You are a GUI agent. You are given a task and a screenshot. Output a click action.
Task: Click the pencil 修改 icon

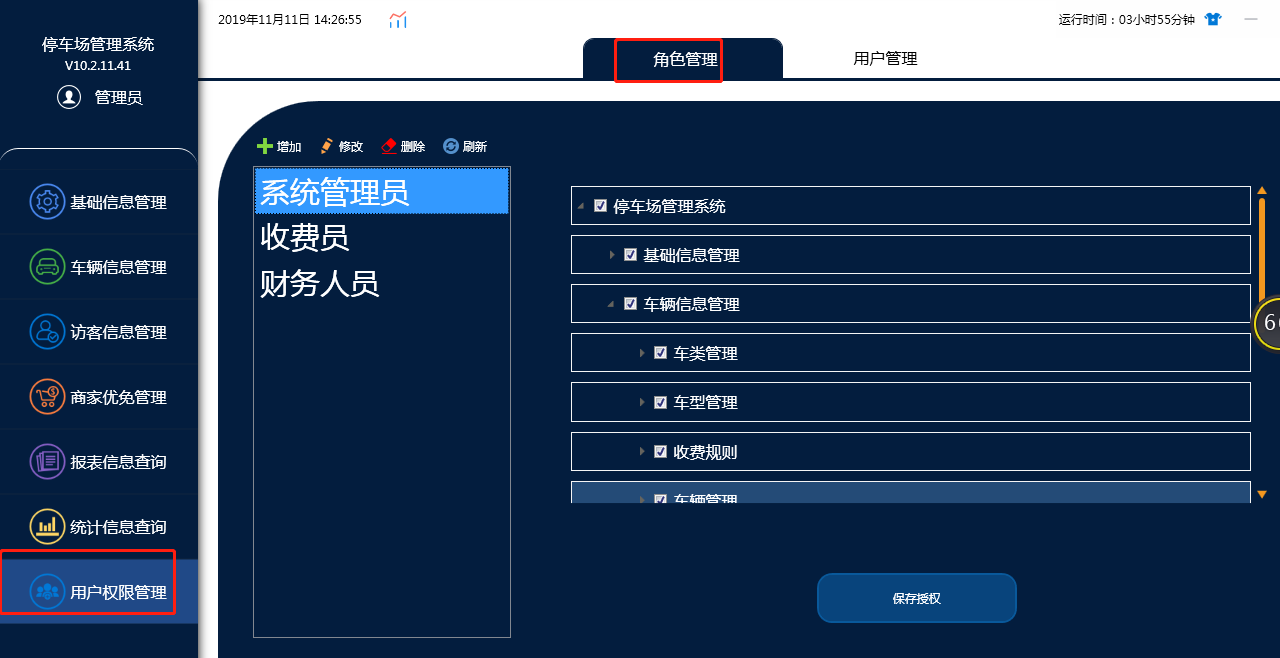pyautogui.click(x=326, y=146)
